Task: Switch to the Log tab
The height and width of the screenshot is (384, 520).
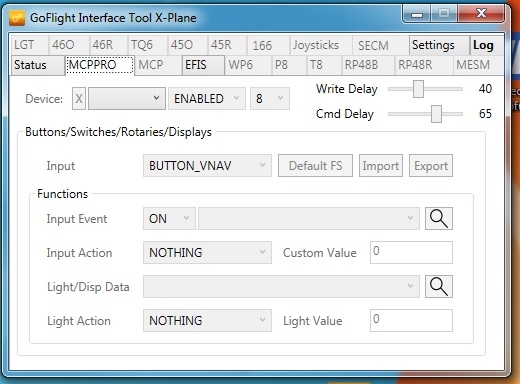Action: (x=487, y=45)
